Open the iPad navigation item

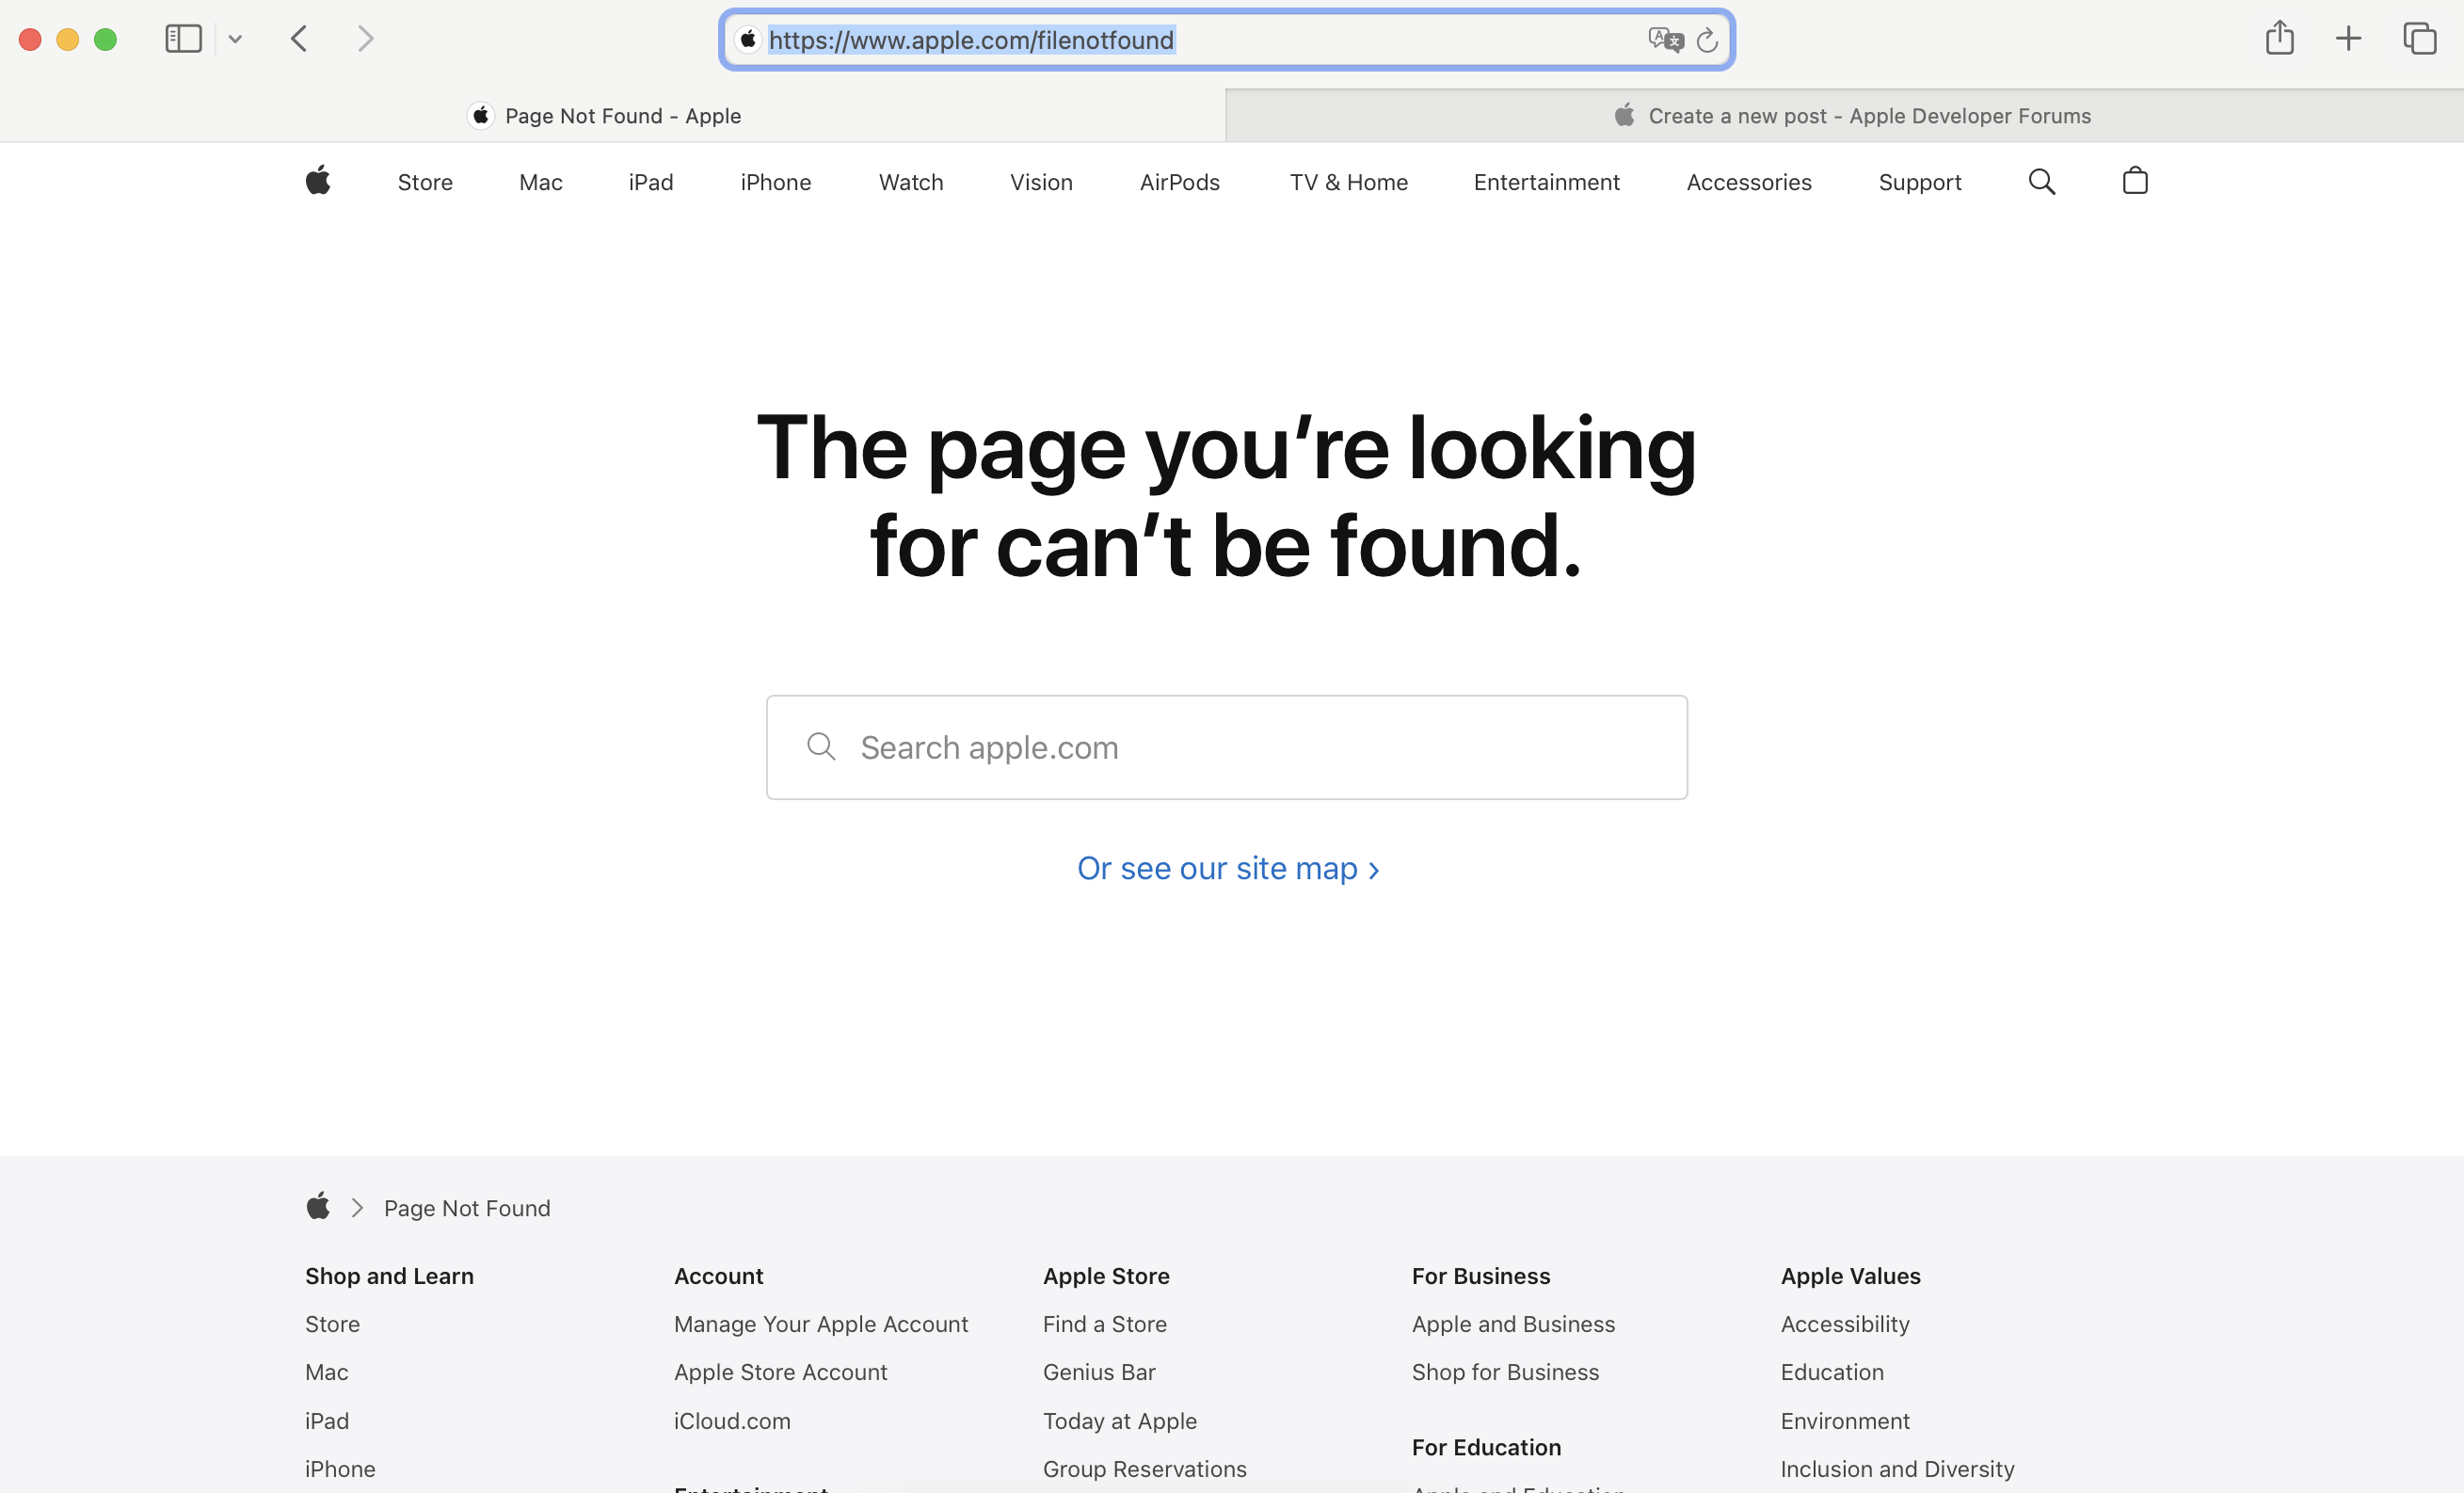(x=651, y=182)
